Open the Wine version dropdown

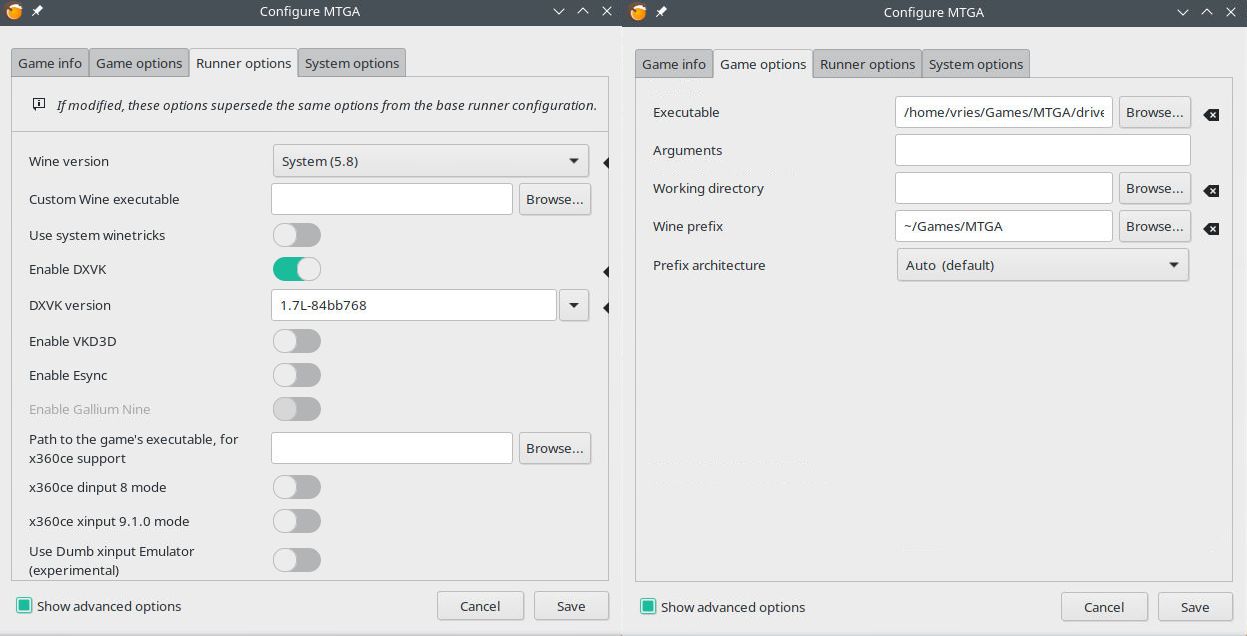coord(431,161)
